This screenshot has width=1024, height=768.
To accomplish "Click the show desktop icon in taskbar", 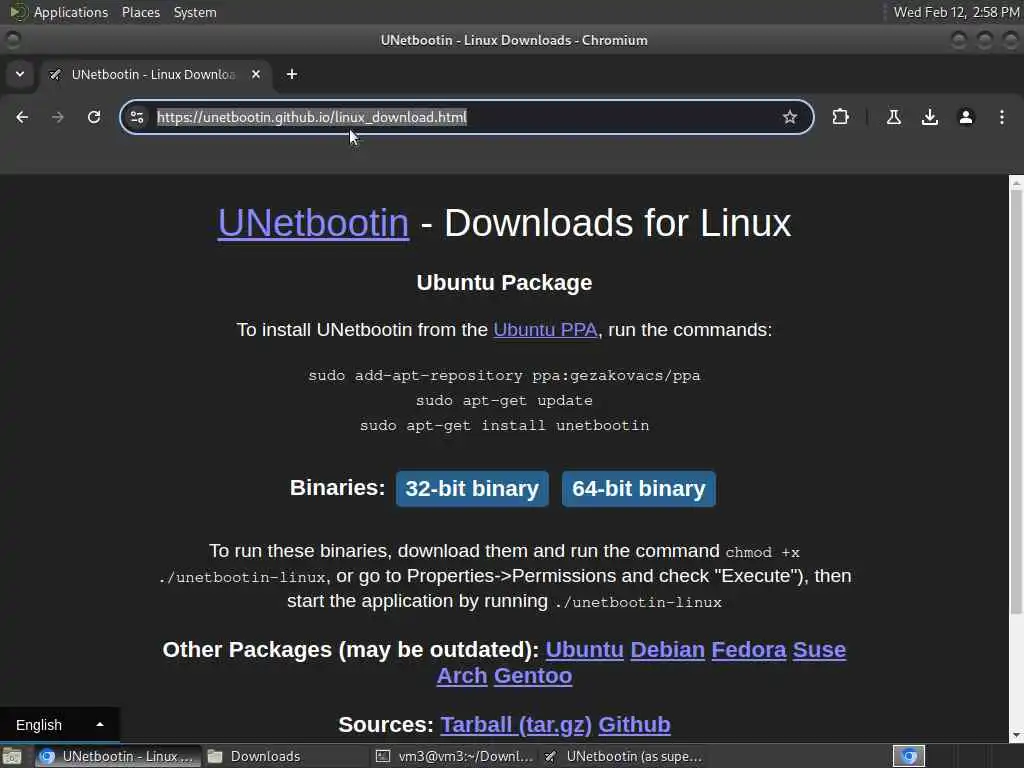I will click(x=12, y=756).
